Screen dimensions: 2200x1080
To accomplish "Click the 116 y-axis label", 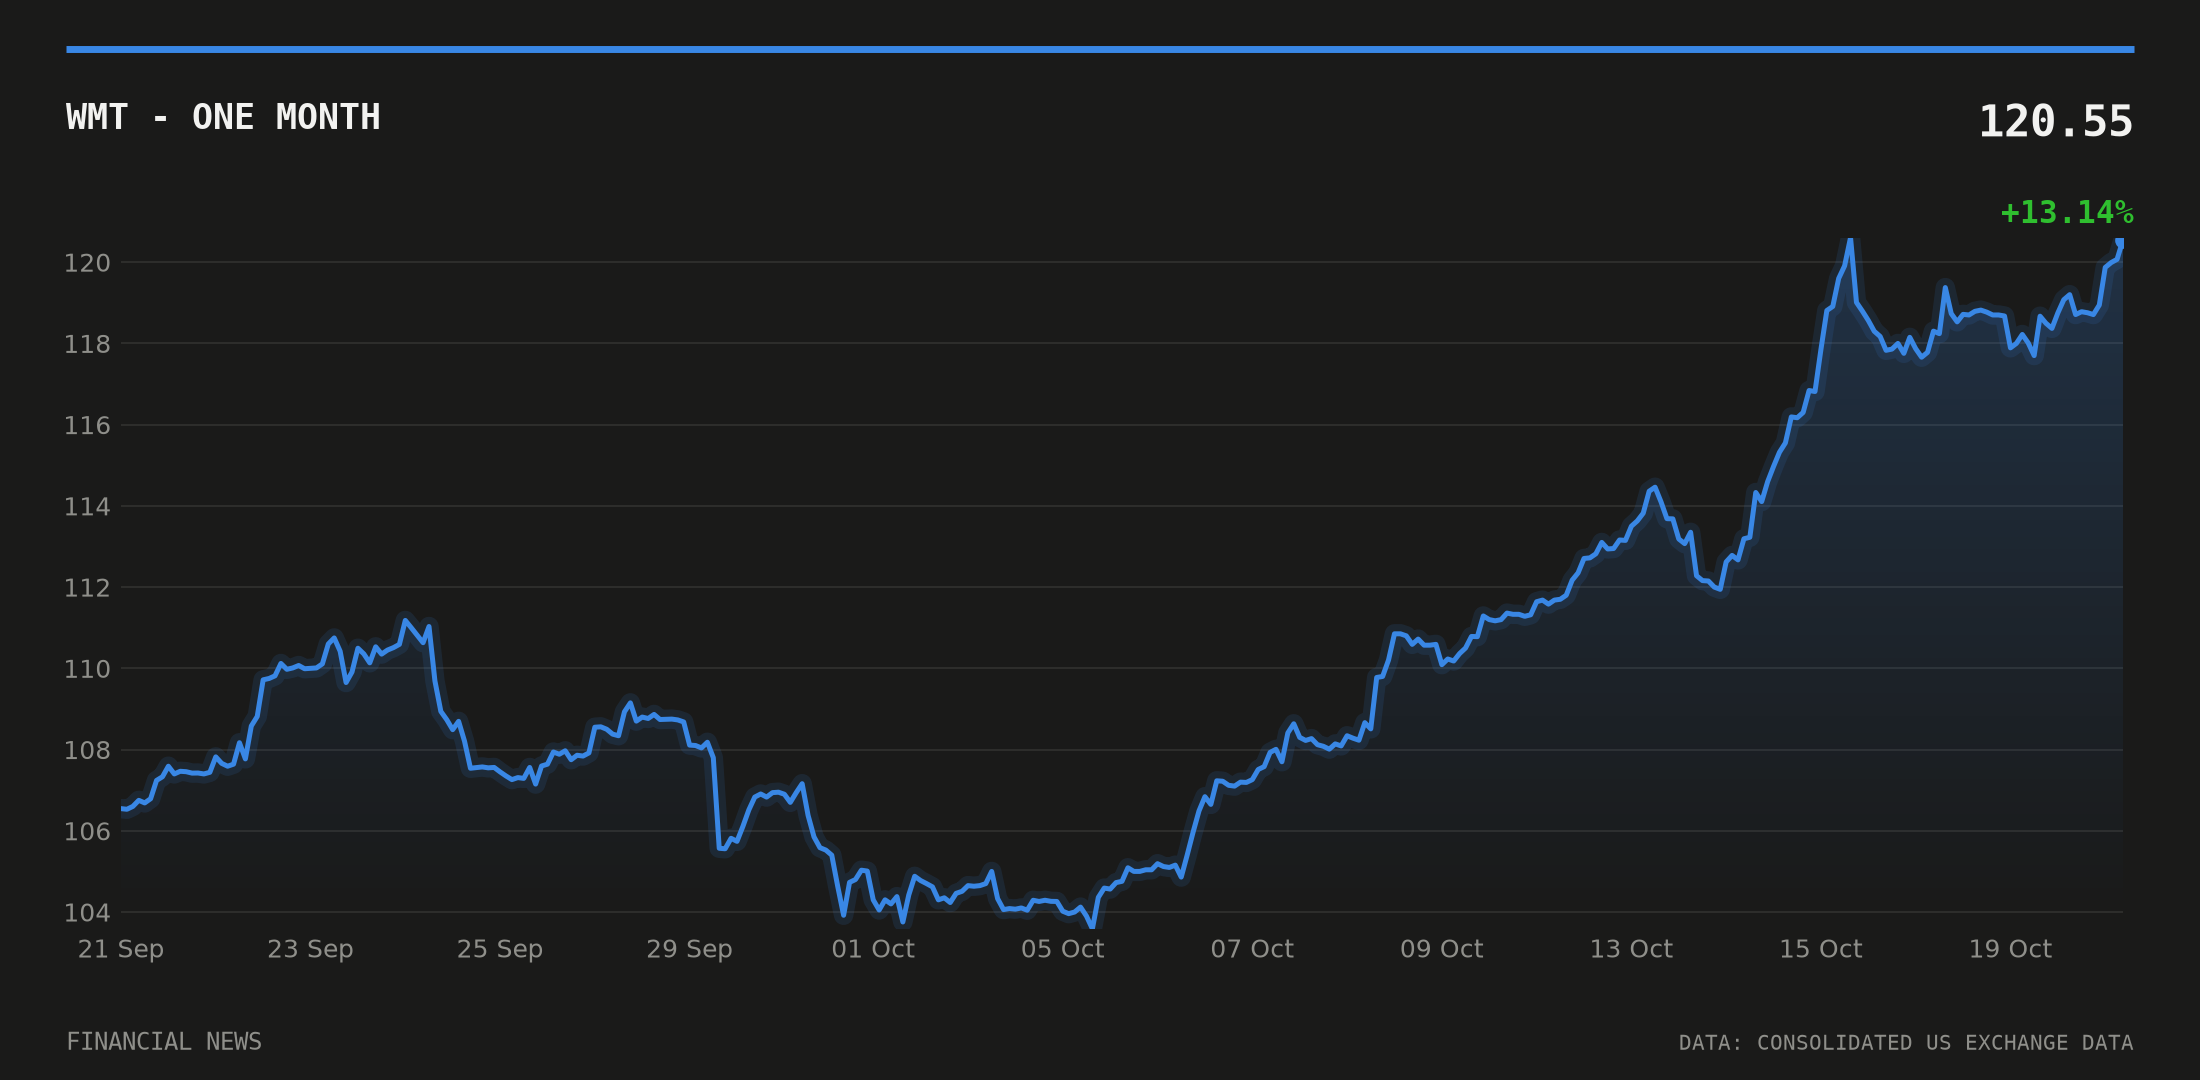I will point(87,426).
